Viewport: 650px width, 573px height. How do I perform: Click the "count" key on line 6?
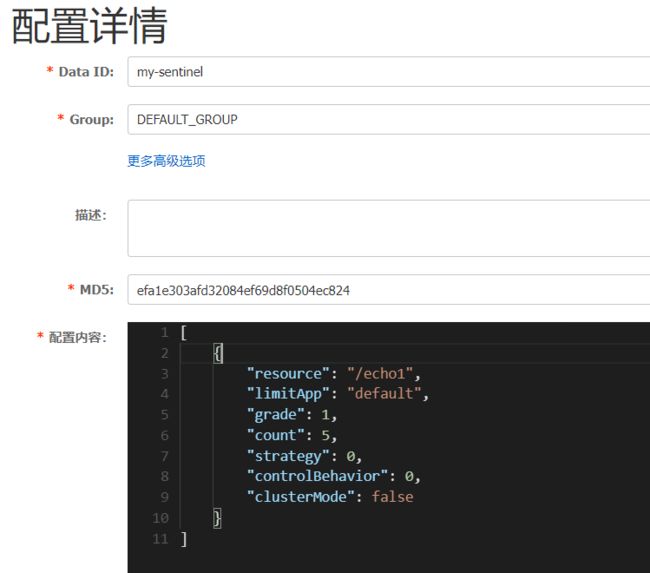276,435
